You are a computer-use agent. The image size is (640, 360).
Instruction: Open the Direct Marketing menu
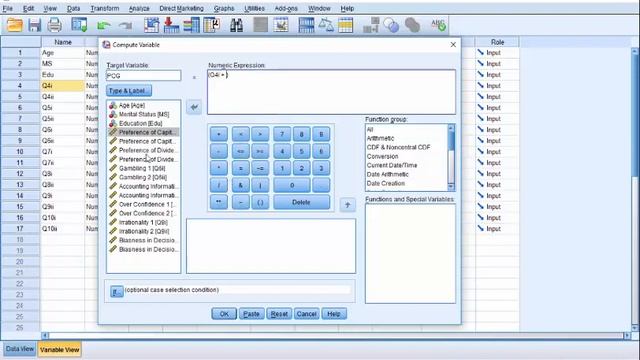(181, 8)
